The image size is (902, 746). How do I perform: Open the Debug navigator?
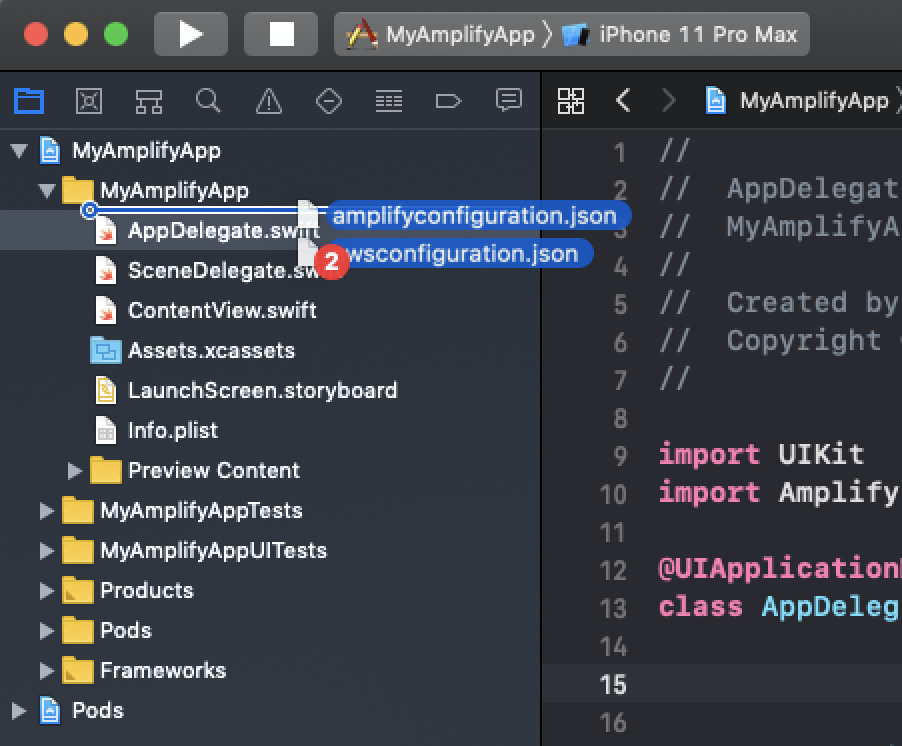pyautogui.click(x=389, y=101)
